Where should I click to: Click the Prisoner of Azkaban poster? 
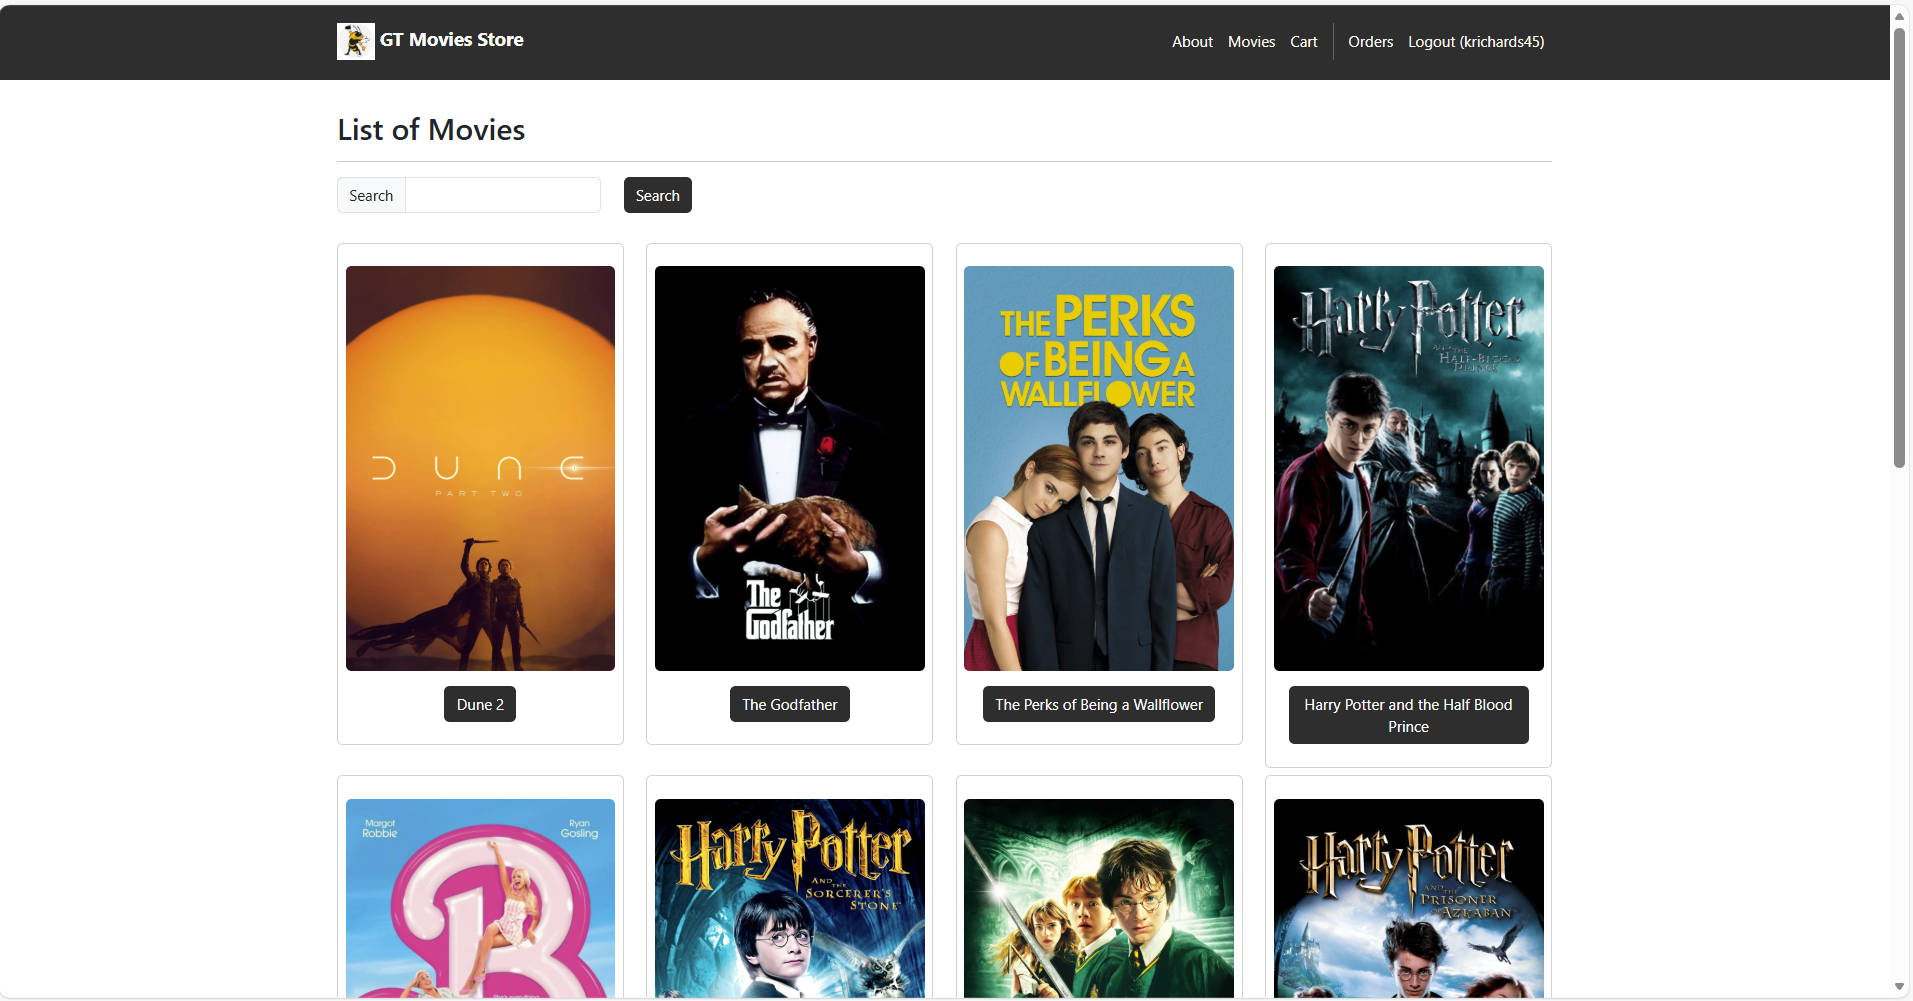point(1408,898)
